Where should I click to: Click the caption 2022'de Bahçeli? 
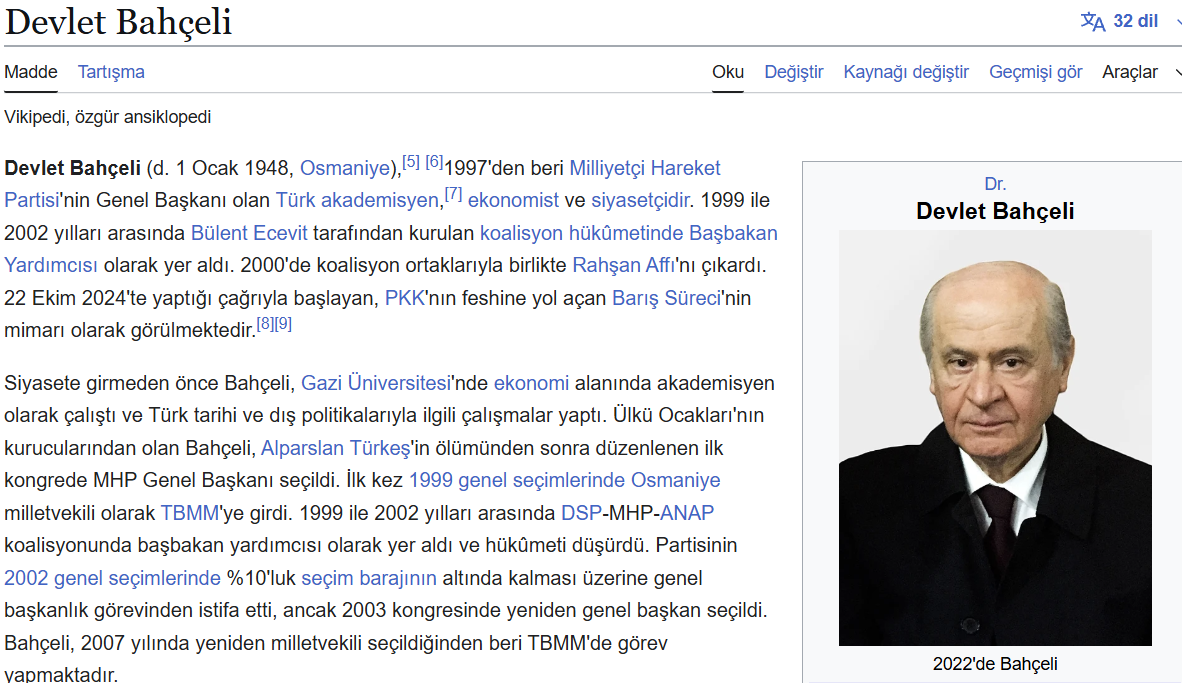[x=995, y=664]
